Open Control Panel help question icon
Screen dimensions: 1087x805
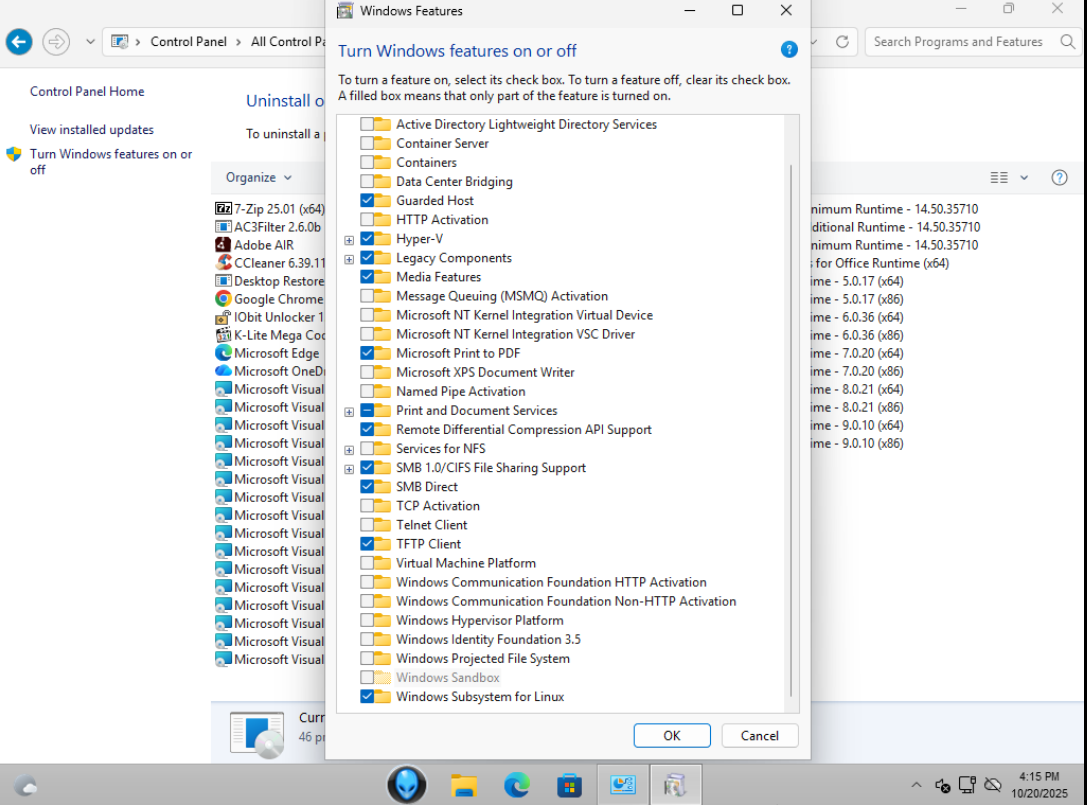pos(1059,178)
